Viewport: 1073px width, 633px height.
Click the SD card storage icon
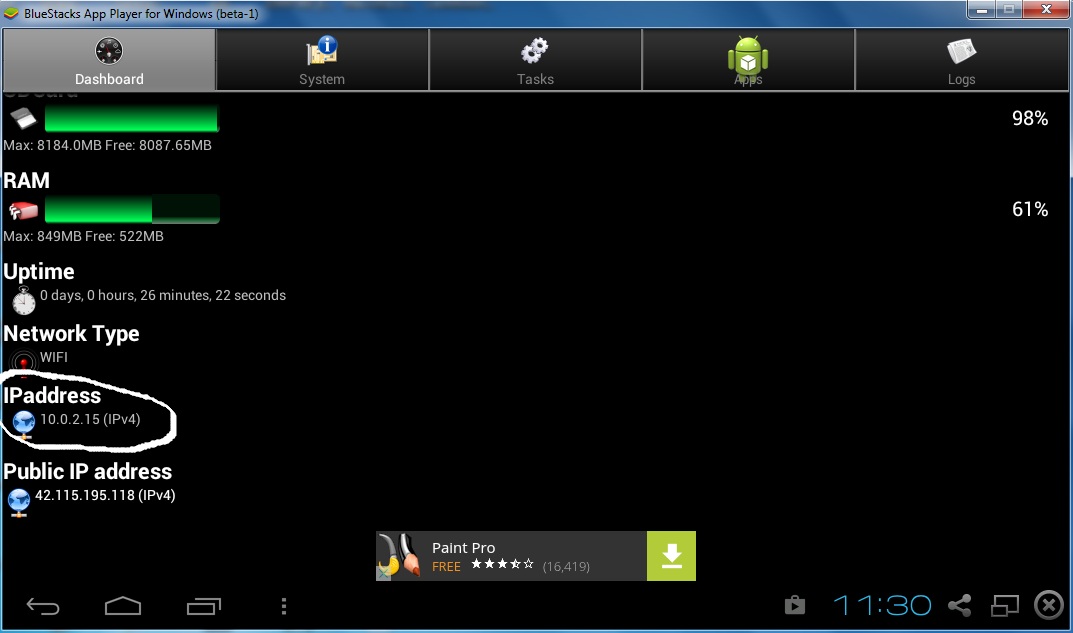(x=23, y=119)
